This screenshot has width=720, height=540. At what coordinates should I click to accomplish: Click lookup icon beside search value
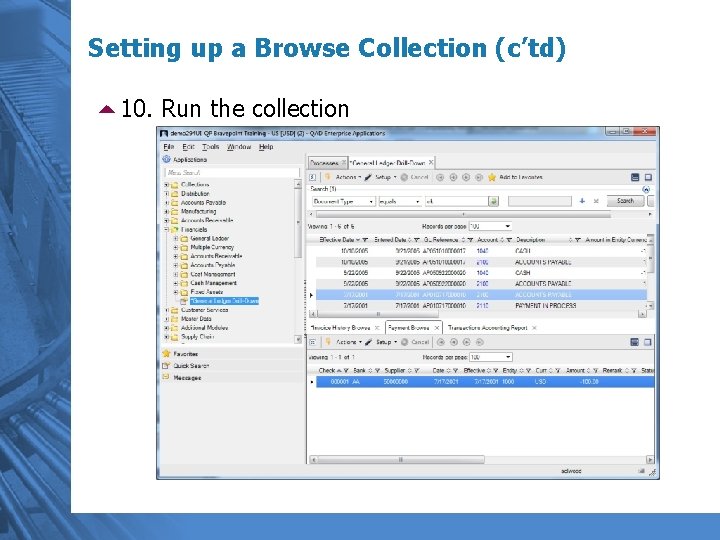click(x=494, y=202)
